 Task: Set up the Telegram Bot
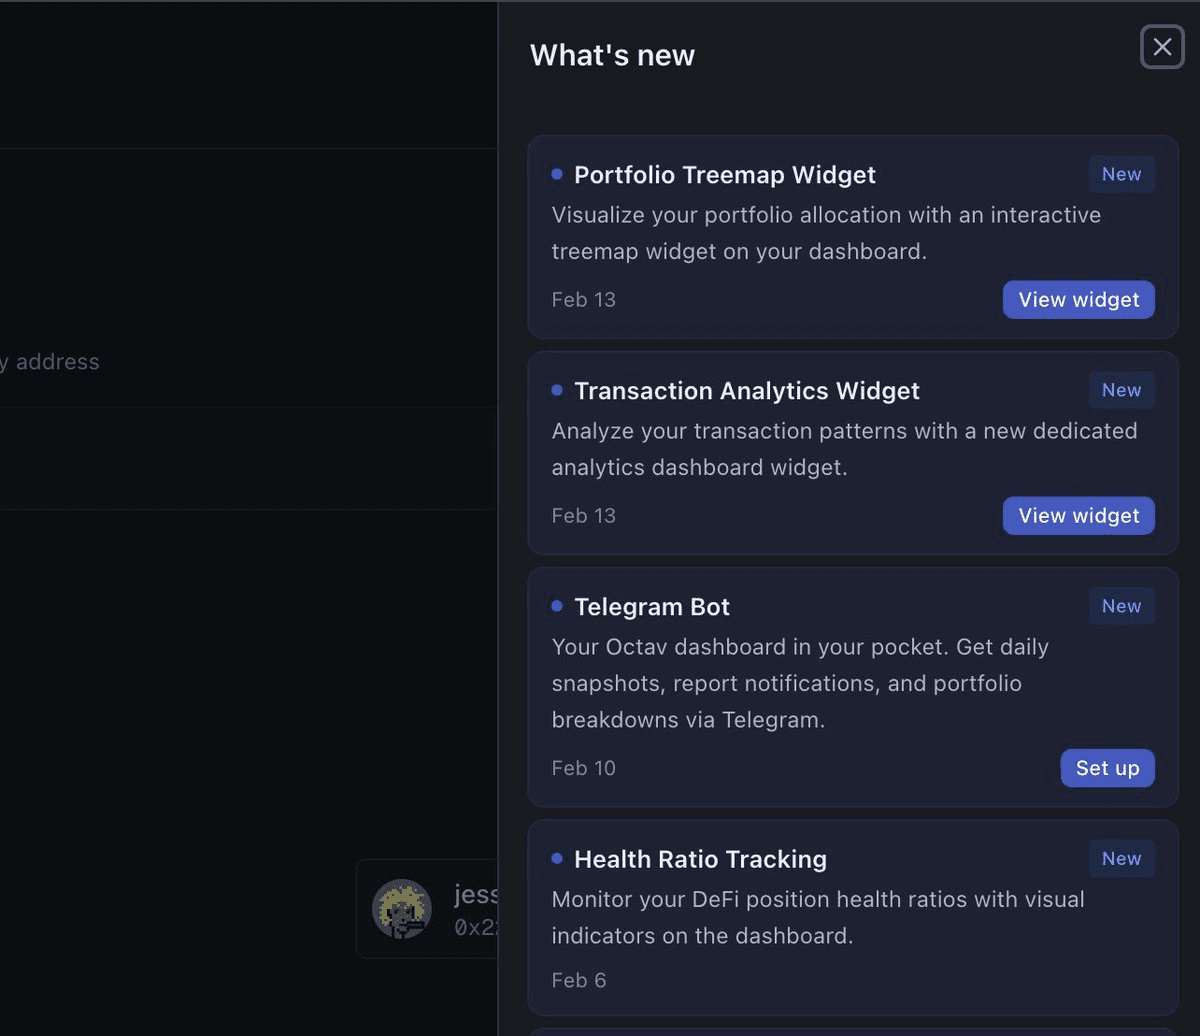tap(1107, 768)
